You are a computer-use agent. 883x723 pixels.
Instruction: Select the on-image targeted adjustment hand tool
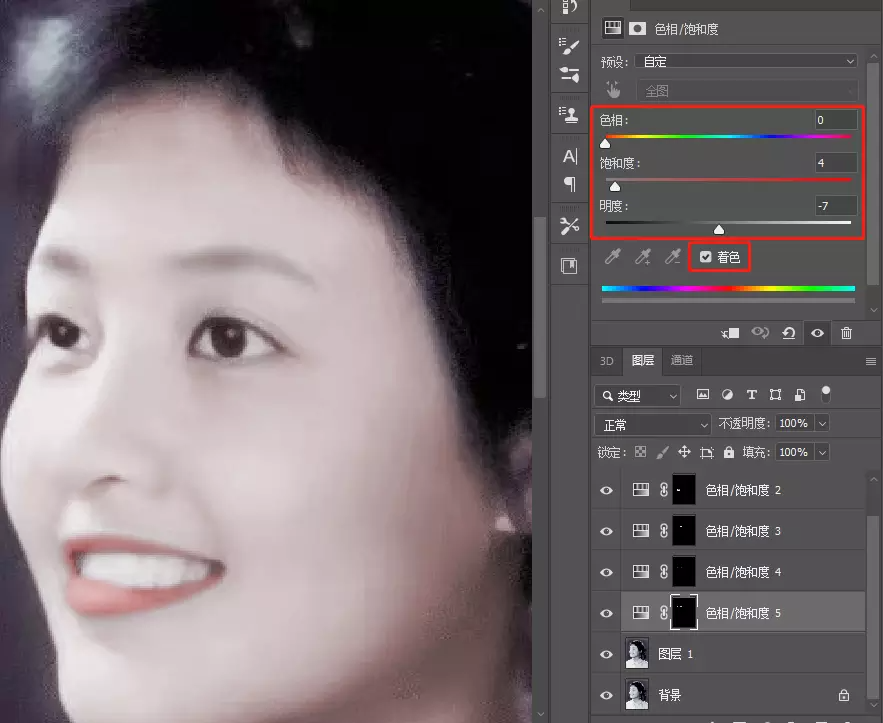click(613, 90)
